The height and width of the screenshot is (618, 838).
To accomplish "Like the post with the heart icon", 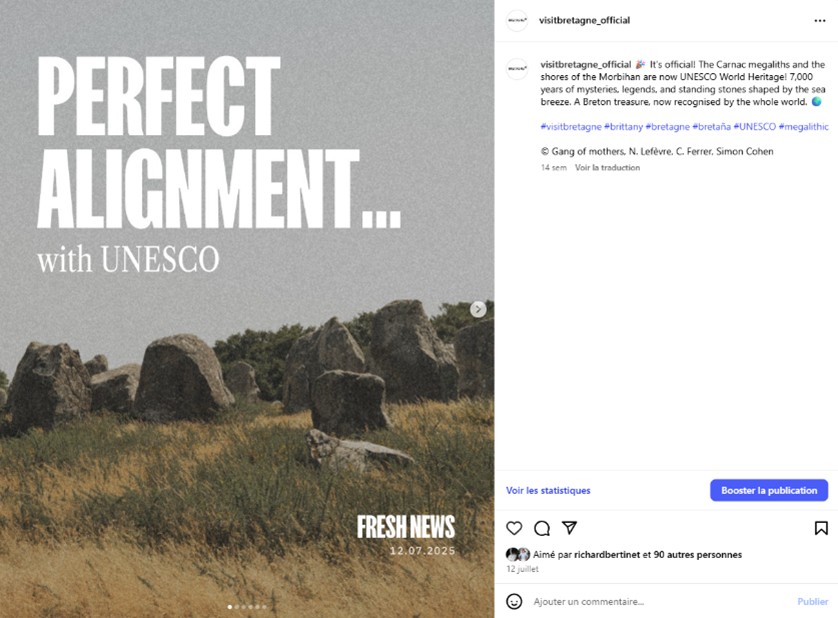I will pos(514,528).
